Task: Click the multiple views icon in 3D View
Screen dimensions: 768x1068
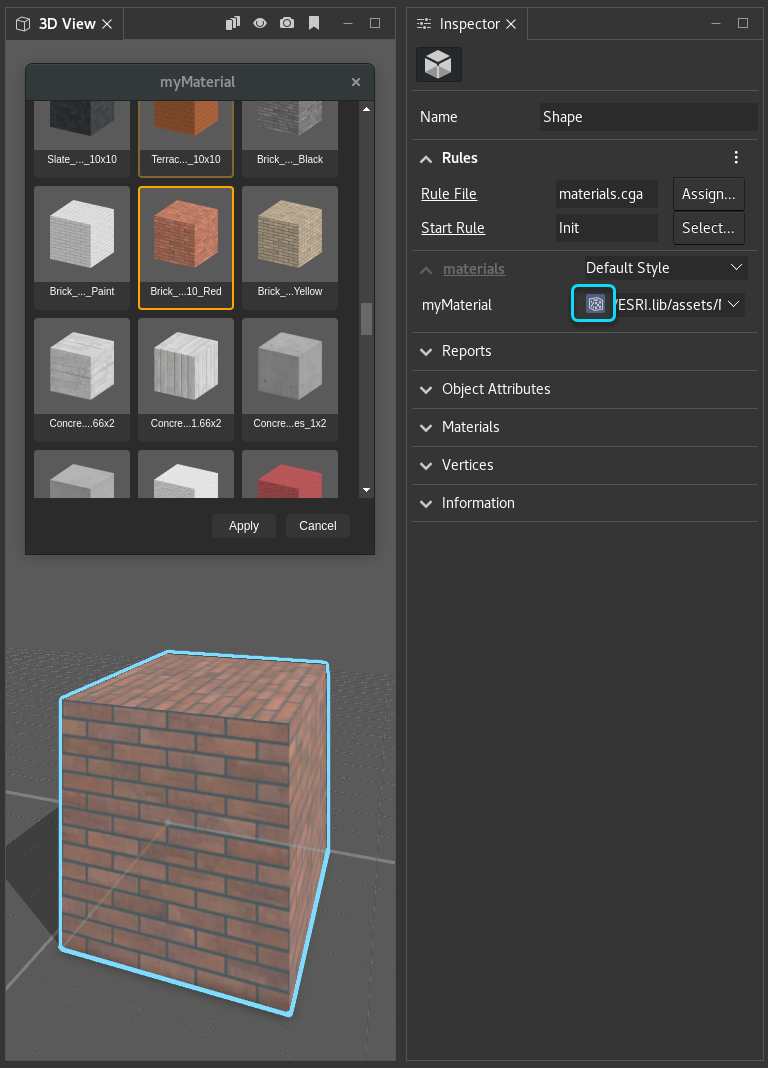Action: [x=232, y=23]
